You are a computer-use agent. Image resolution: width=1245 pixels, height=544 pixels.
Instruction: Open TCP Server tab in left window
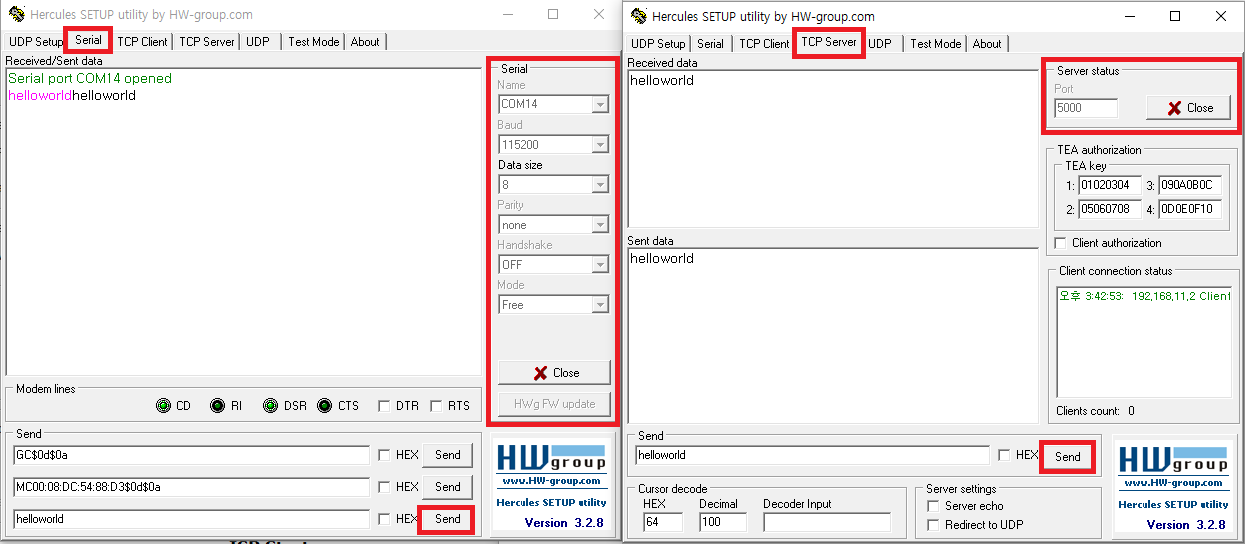[207, 42]
